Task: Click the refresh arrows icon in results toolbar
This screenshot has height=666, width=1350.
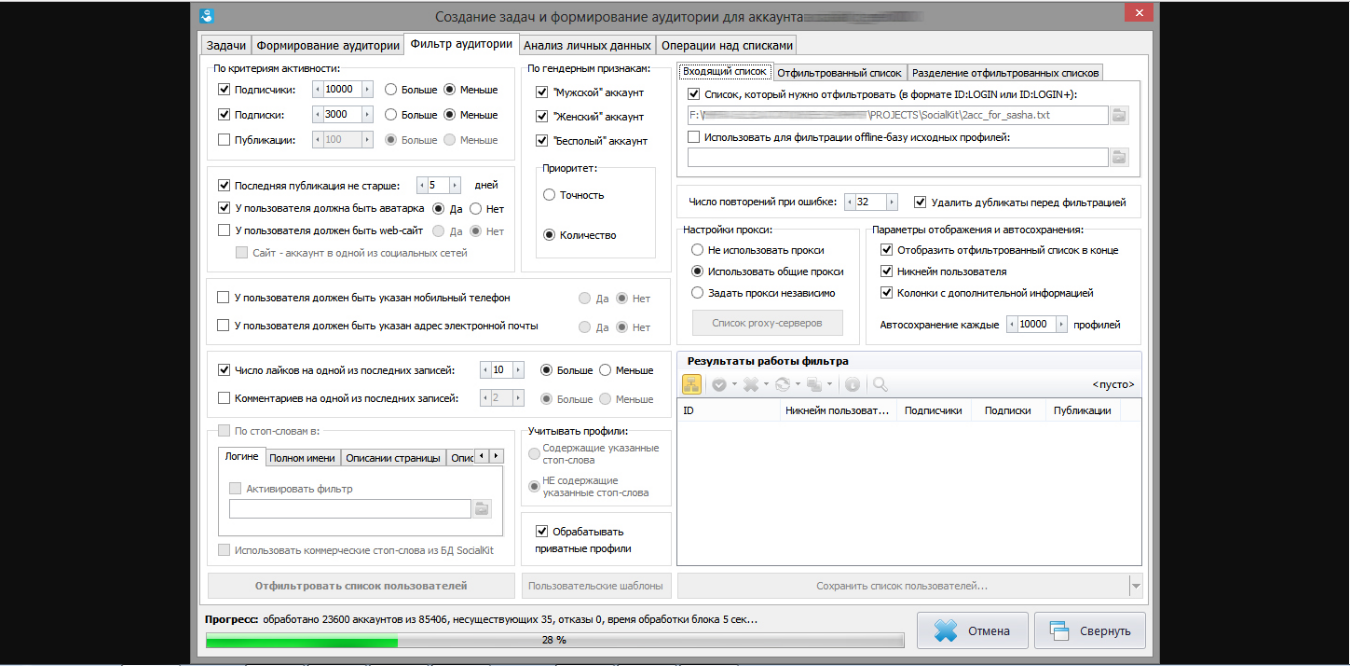Action: (783, 384)
